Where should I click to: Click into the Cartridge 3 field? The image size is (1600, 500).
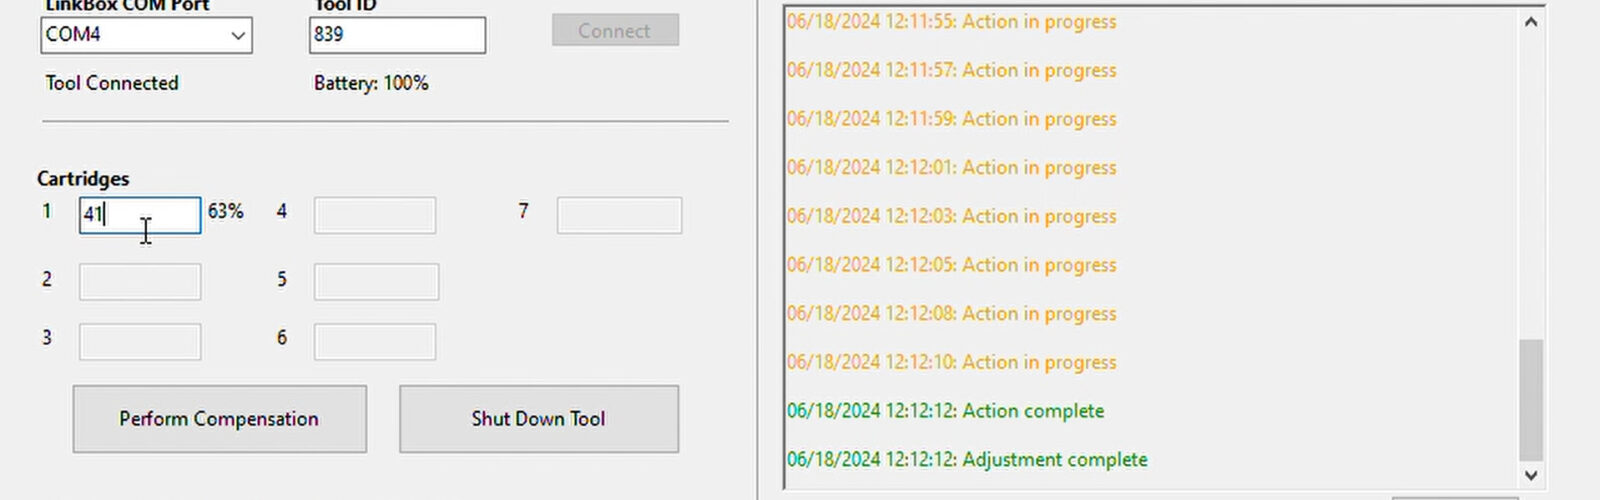(140, 342)
